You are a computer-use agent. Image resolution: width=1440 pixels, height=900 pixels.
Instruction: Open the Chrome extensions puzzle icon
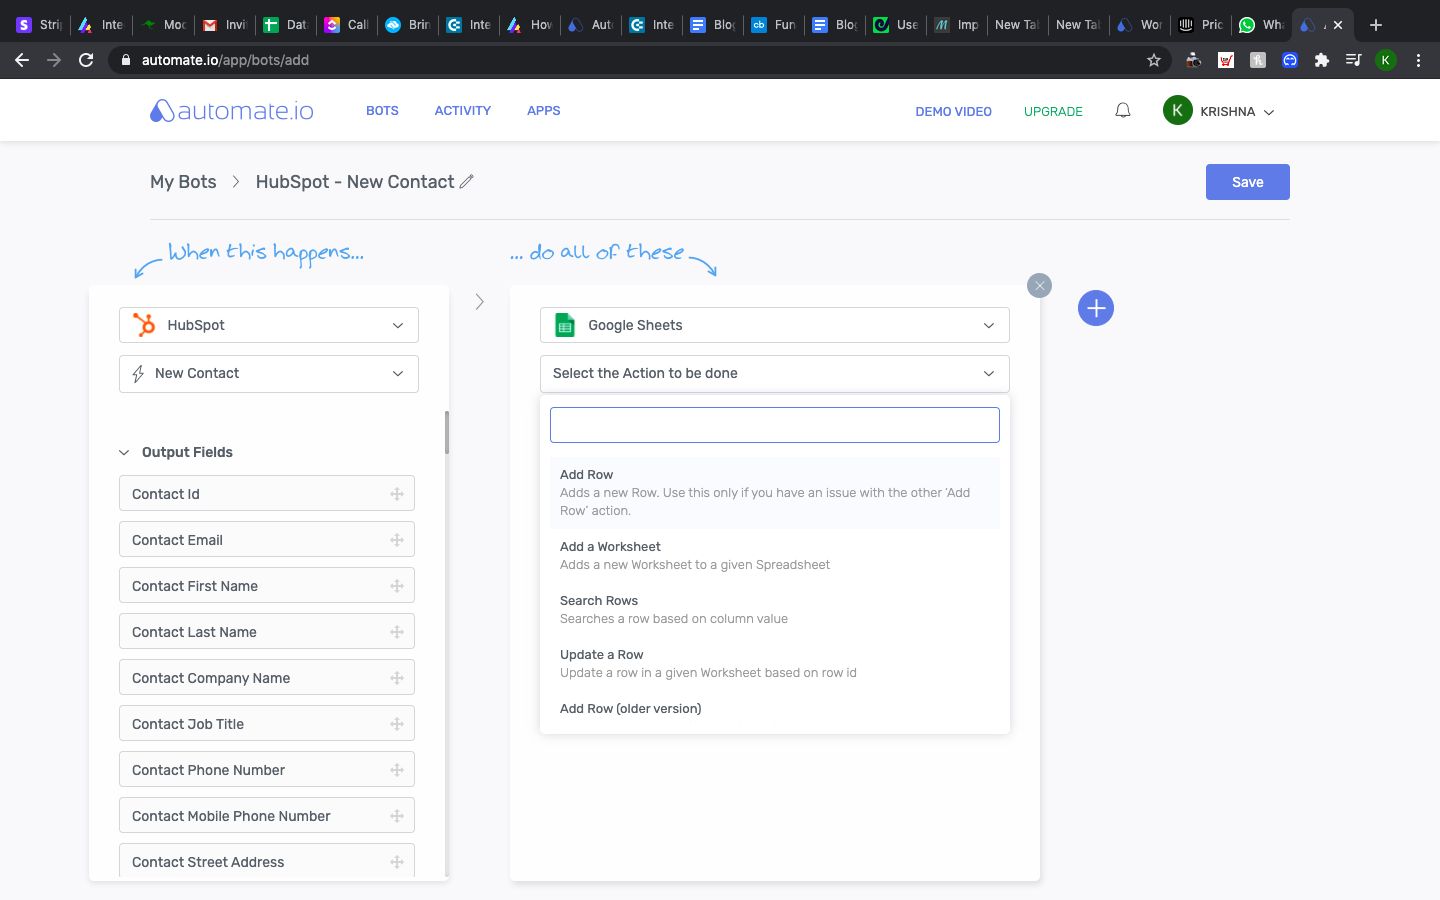coord(1321,60)
